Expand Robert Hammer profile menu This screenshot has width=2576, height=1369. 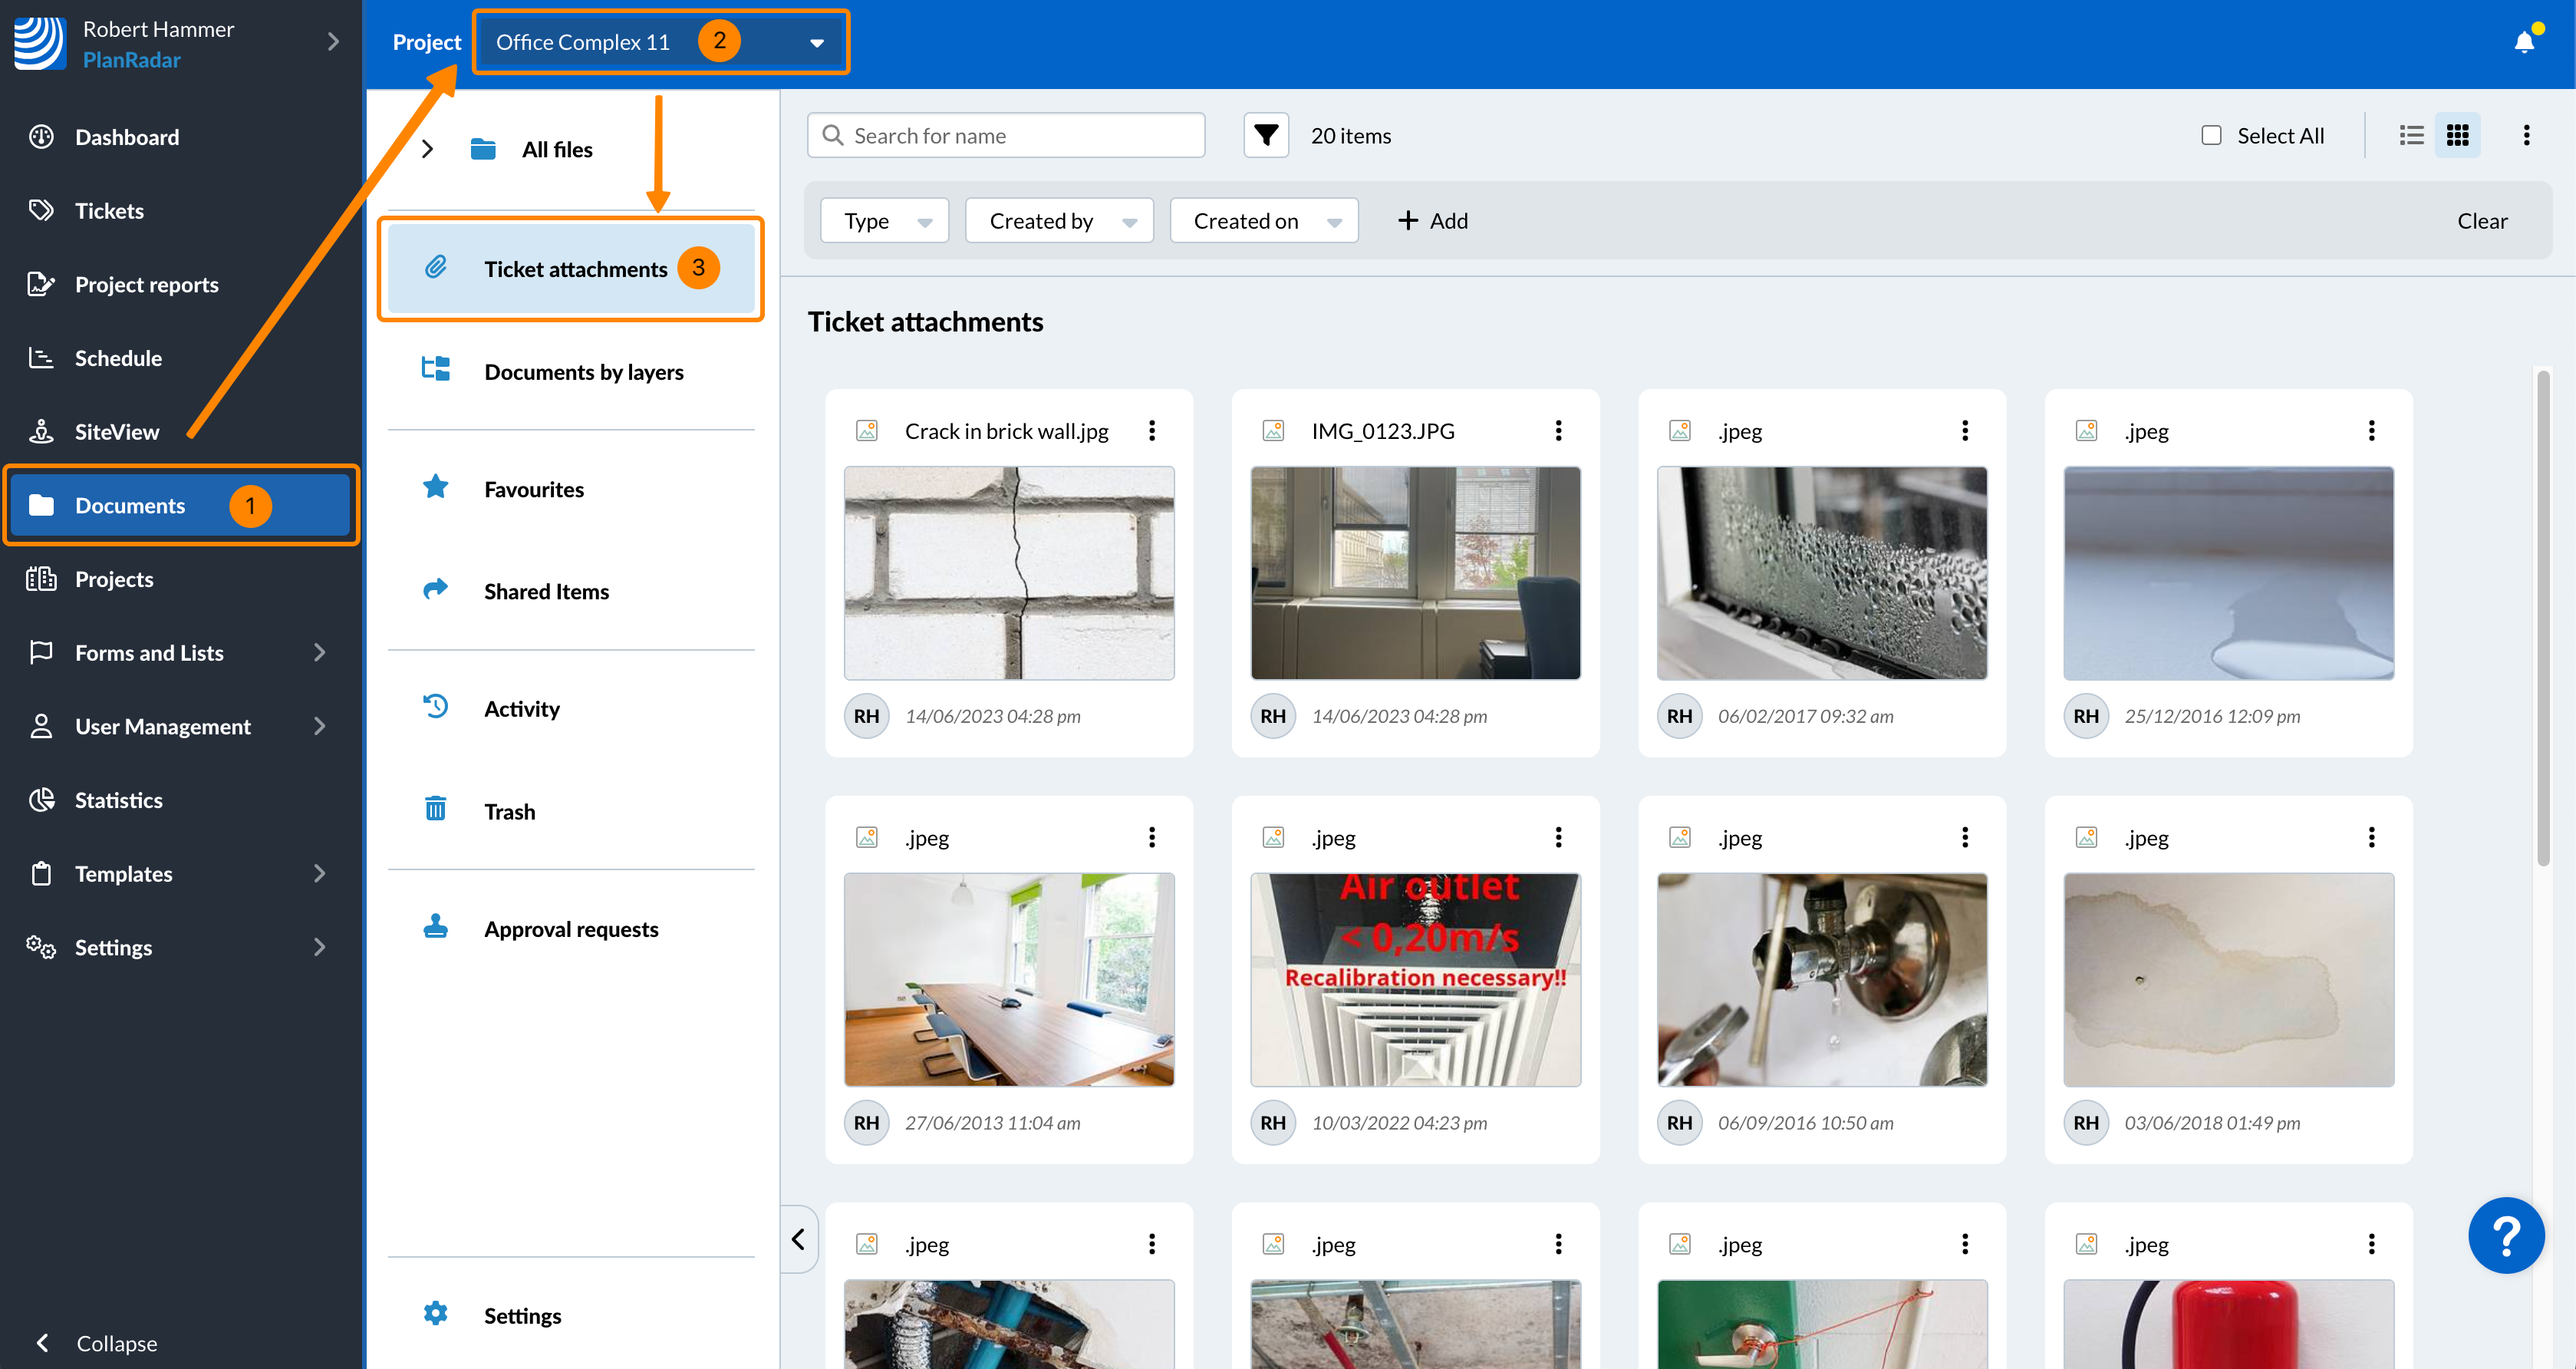click(x=333, y=42)
